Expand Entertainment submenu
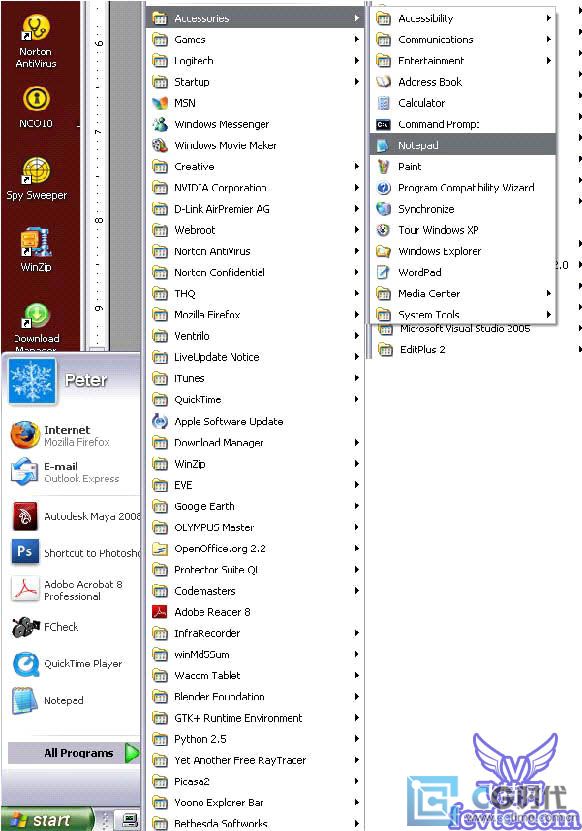Image resolution: width=582 pixels, height=831 pixels. coord(463,60)
